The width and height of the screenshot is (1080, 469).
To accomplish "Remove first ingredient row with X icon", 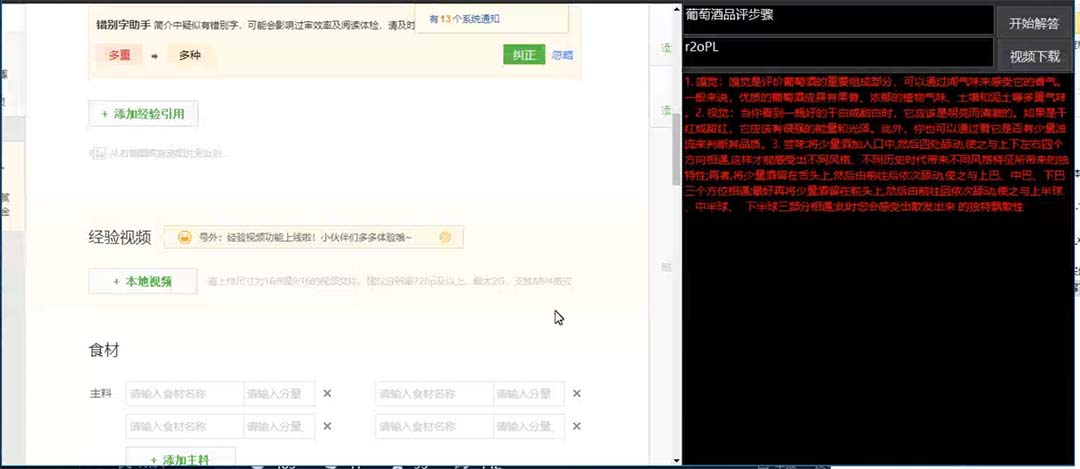I will coord(327,394).
